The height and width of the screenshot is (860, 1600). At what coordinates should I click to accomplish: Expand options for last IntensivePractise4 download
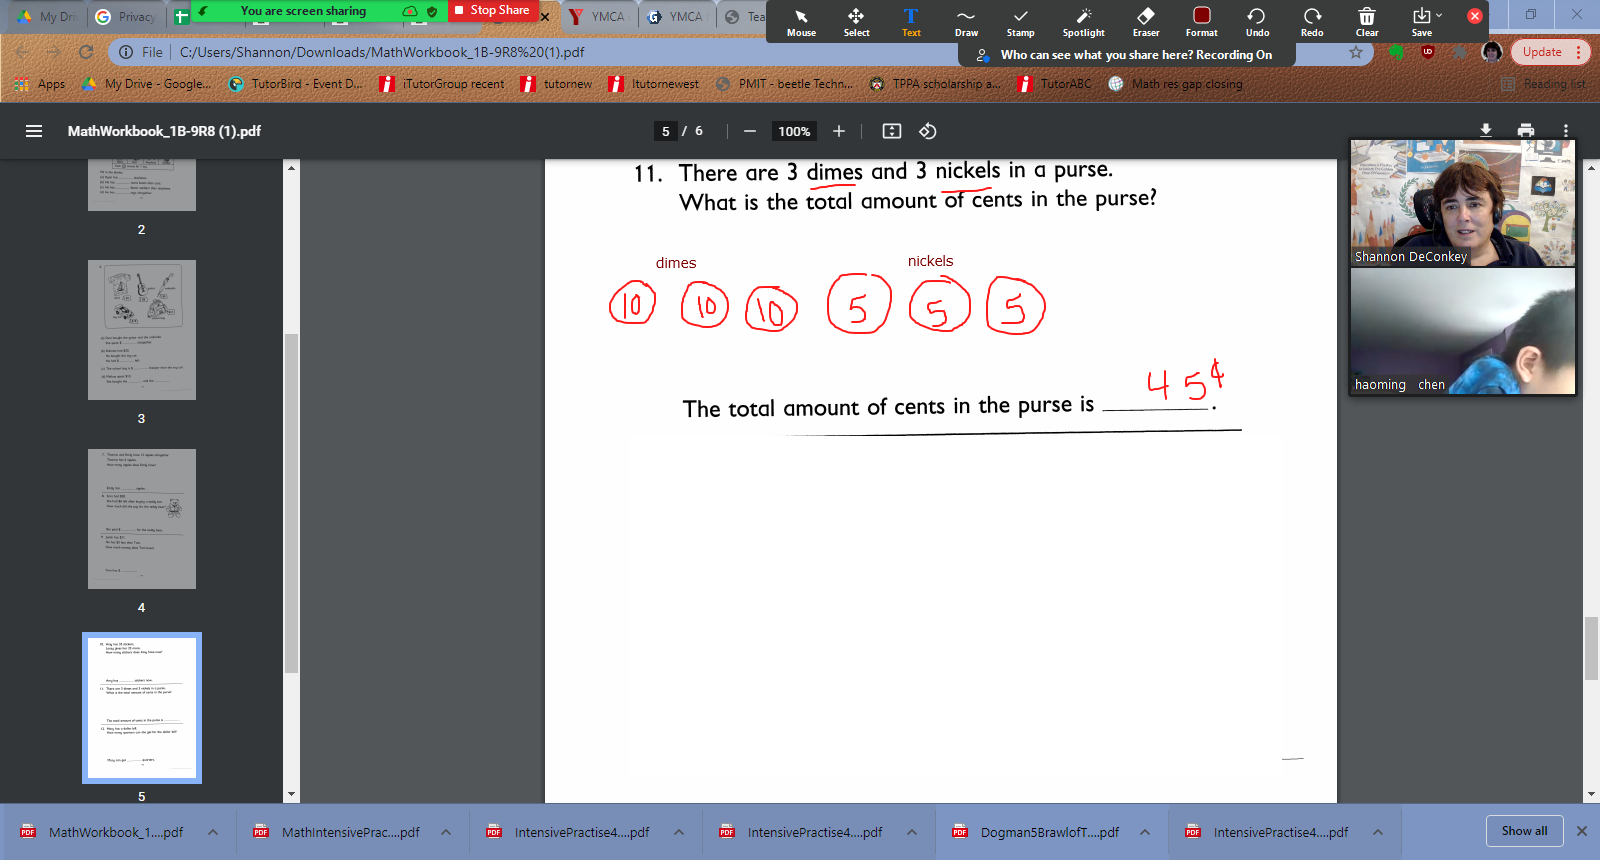(x=1378, y=832)
